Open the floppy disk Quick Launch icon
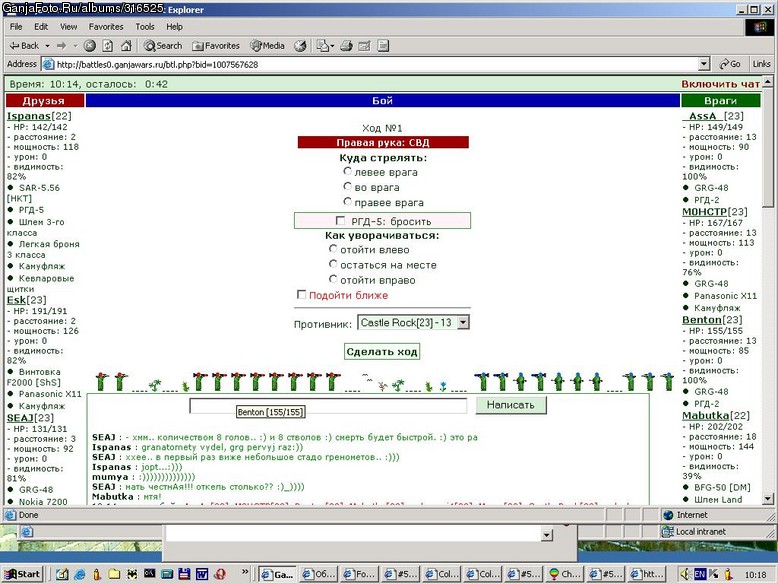Screen dimensions: 778x584 coord(184,574)
